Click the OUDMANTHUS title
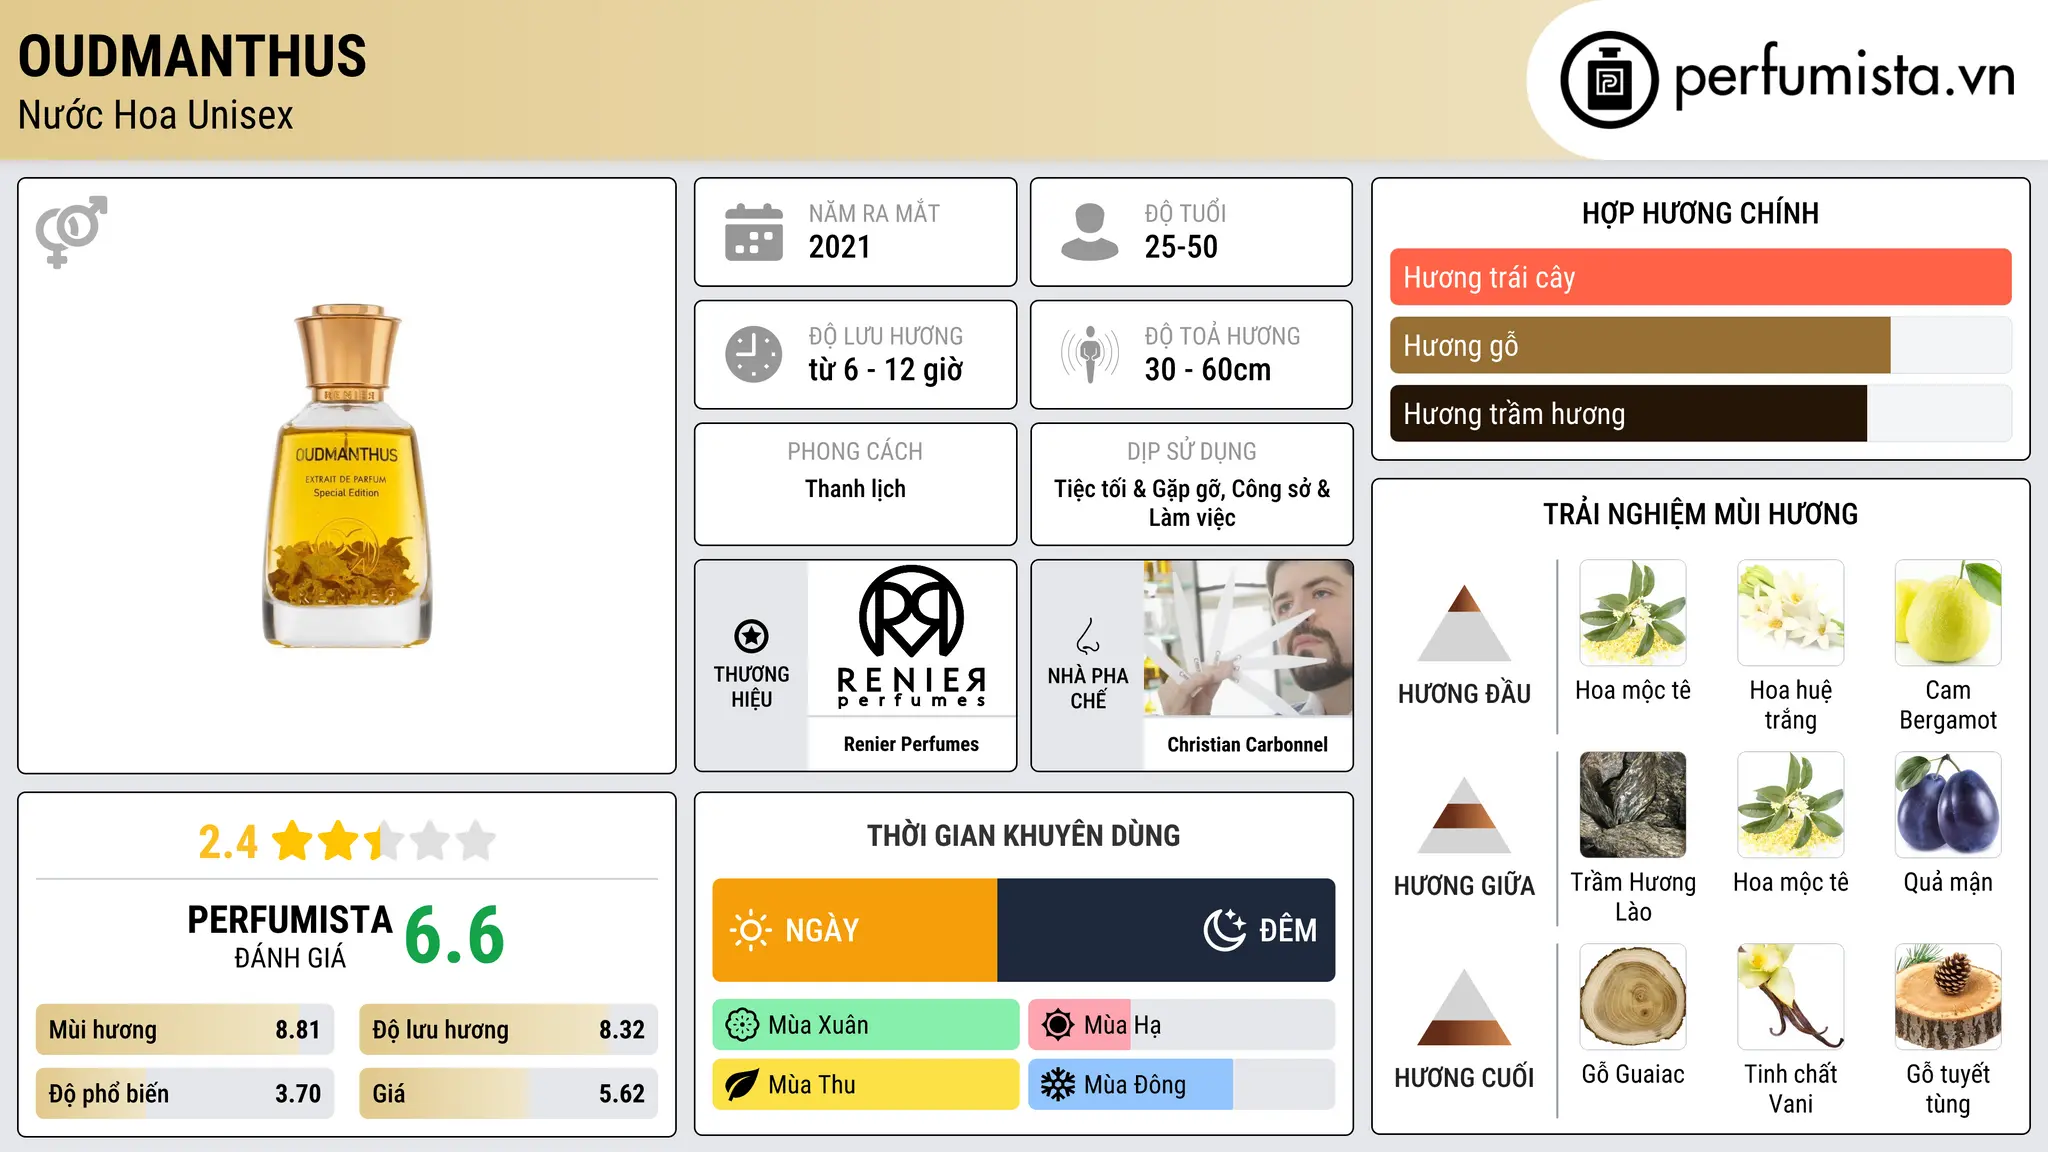This screenshot has height=1152, width=2048. click(192, 57)
